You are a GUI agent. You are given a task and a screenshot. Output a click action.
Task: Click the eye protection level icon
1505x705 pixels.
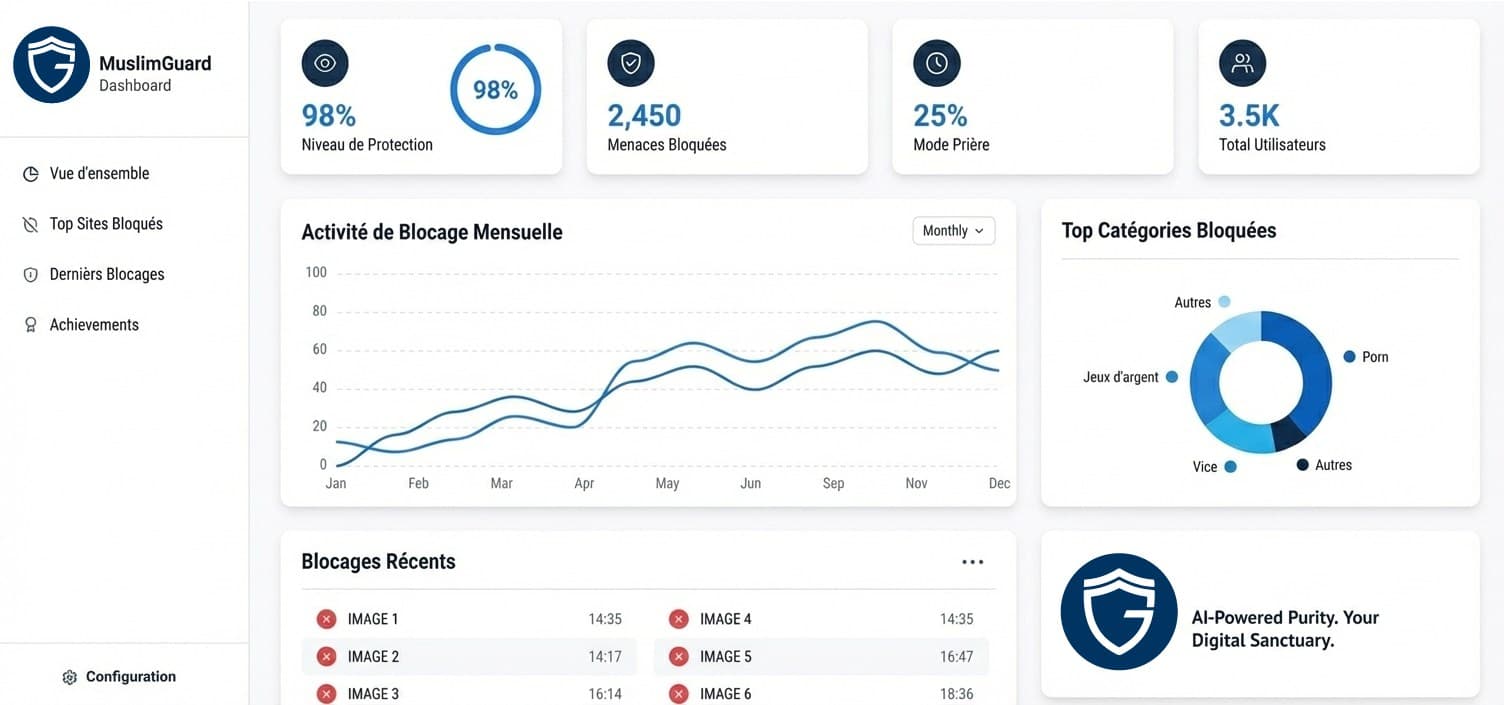pos(325,63)
